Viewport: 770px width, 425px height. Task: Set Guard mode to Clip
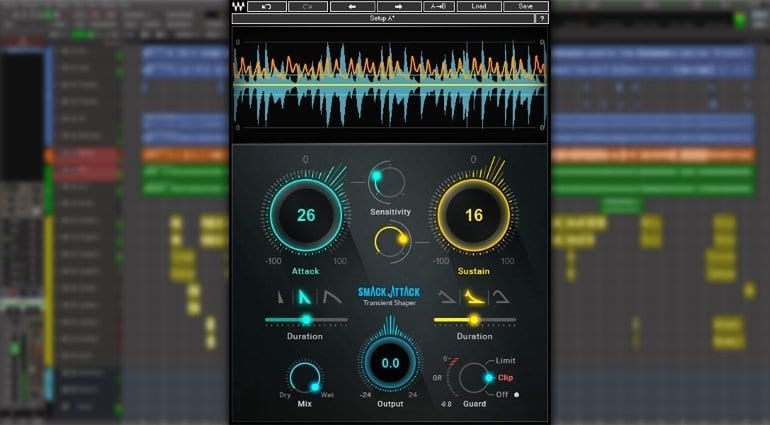(505, 377)
